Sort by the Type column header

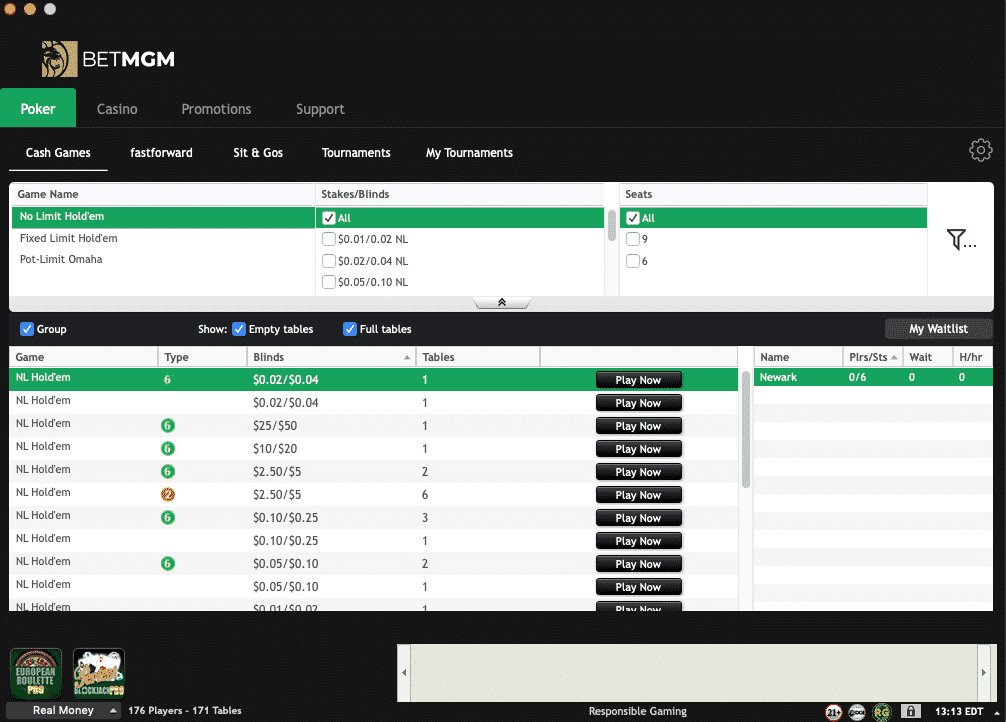[x=203, y=357]
